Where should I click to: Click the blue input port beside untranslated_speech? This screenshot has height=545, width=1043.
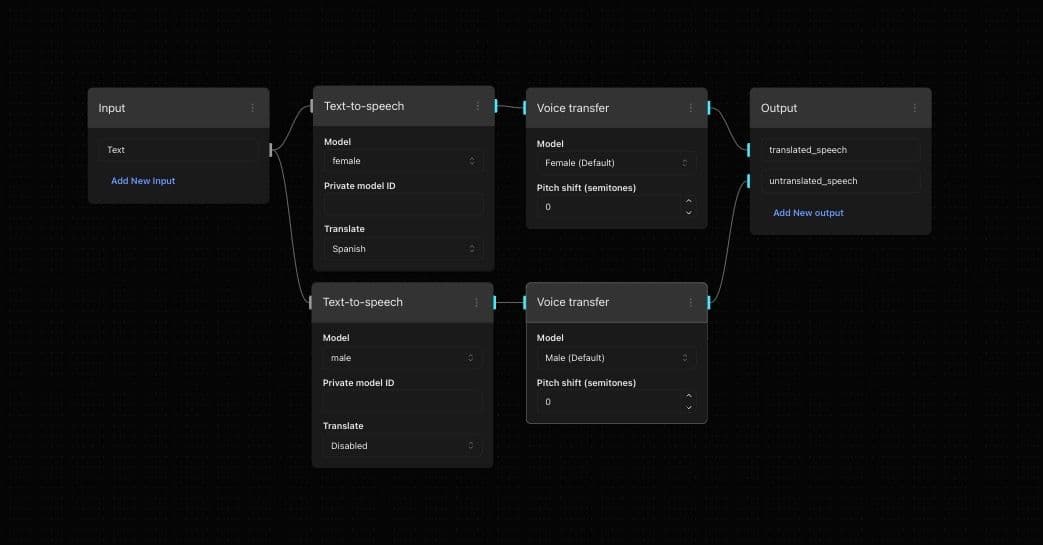tap(748, 181)
